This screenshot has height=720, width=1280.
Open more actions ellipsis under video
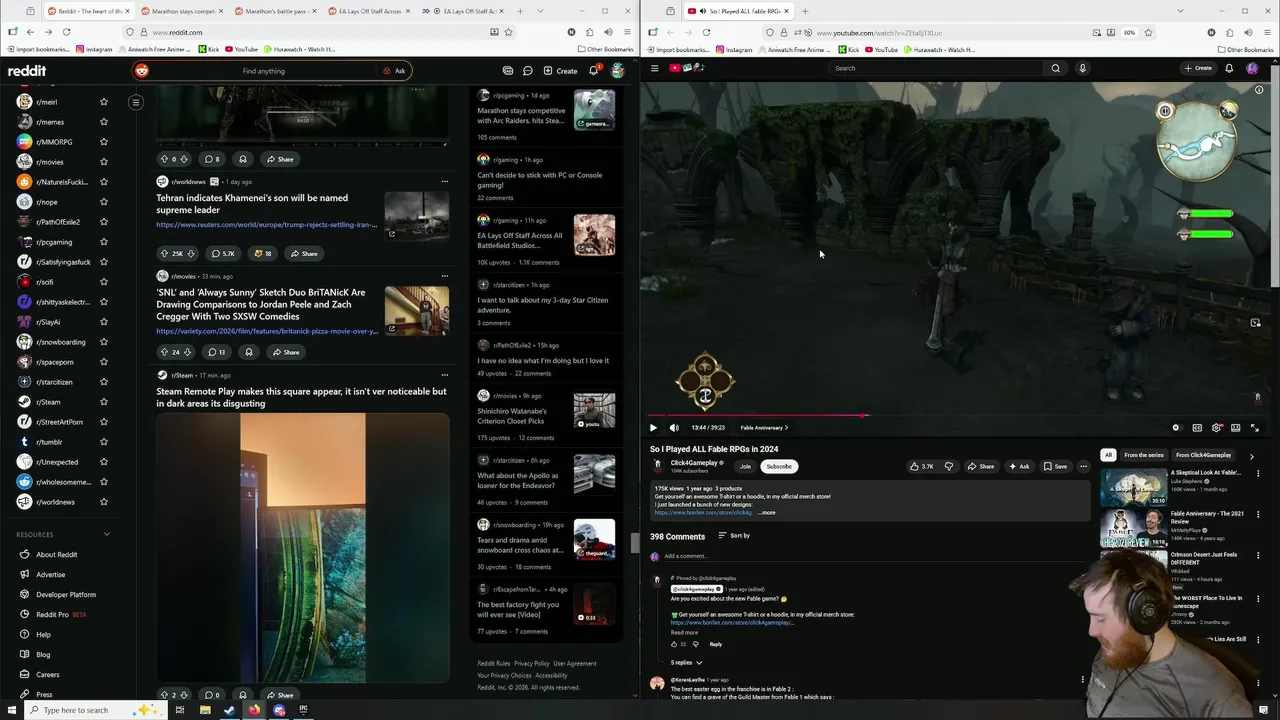click(1083, 466)
